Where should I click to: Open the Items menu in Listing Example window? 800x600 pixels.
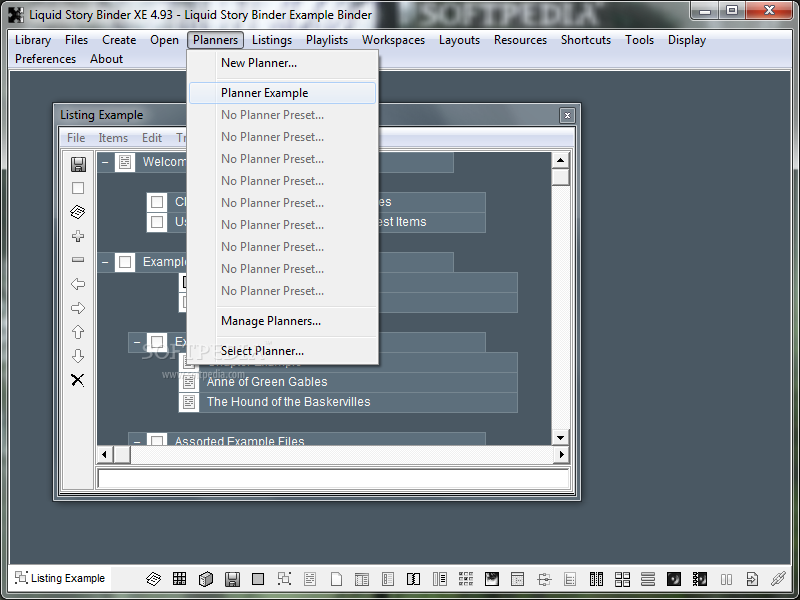click(x=113, y=138)
